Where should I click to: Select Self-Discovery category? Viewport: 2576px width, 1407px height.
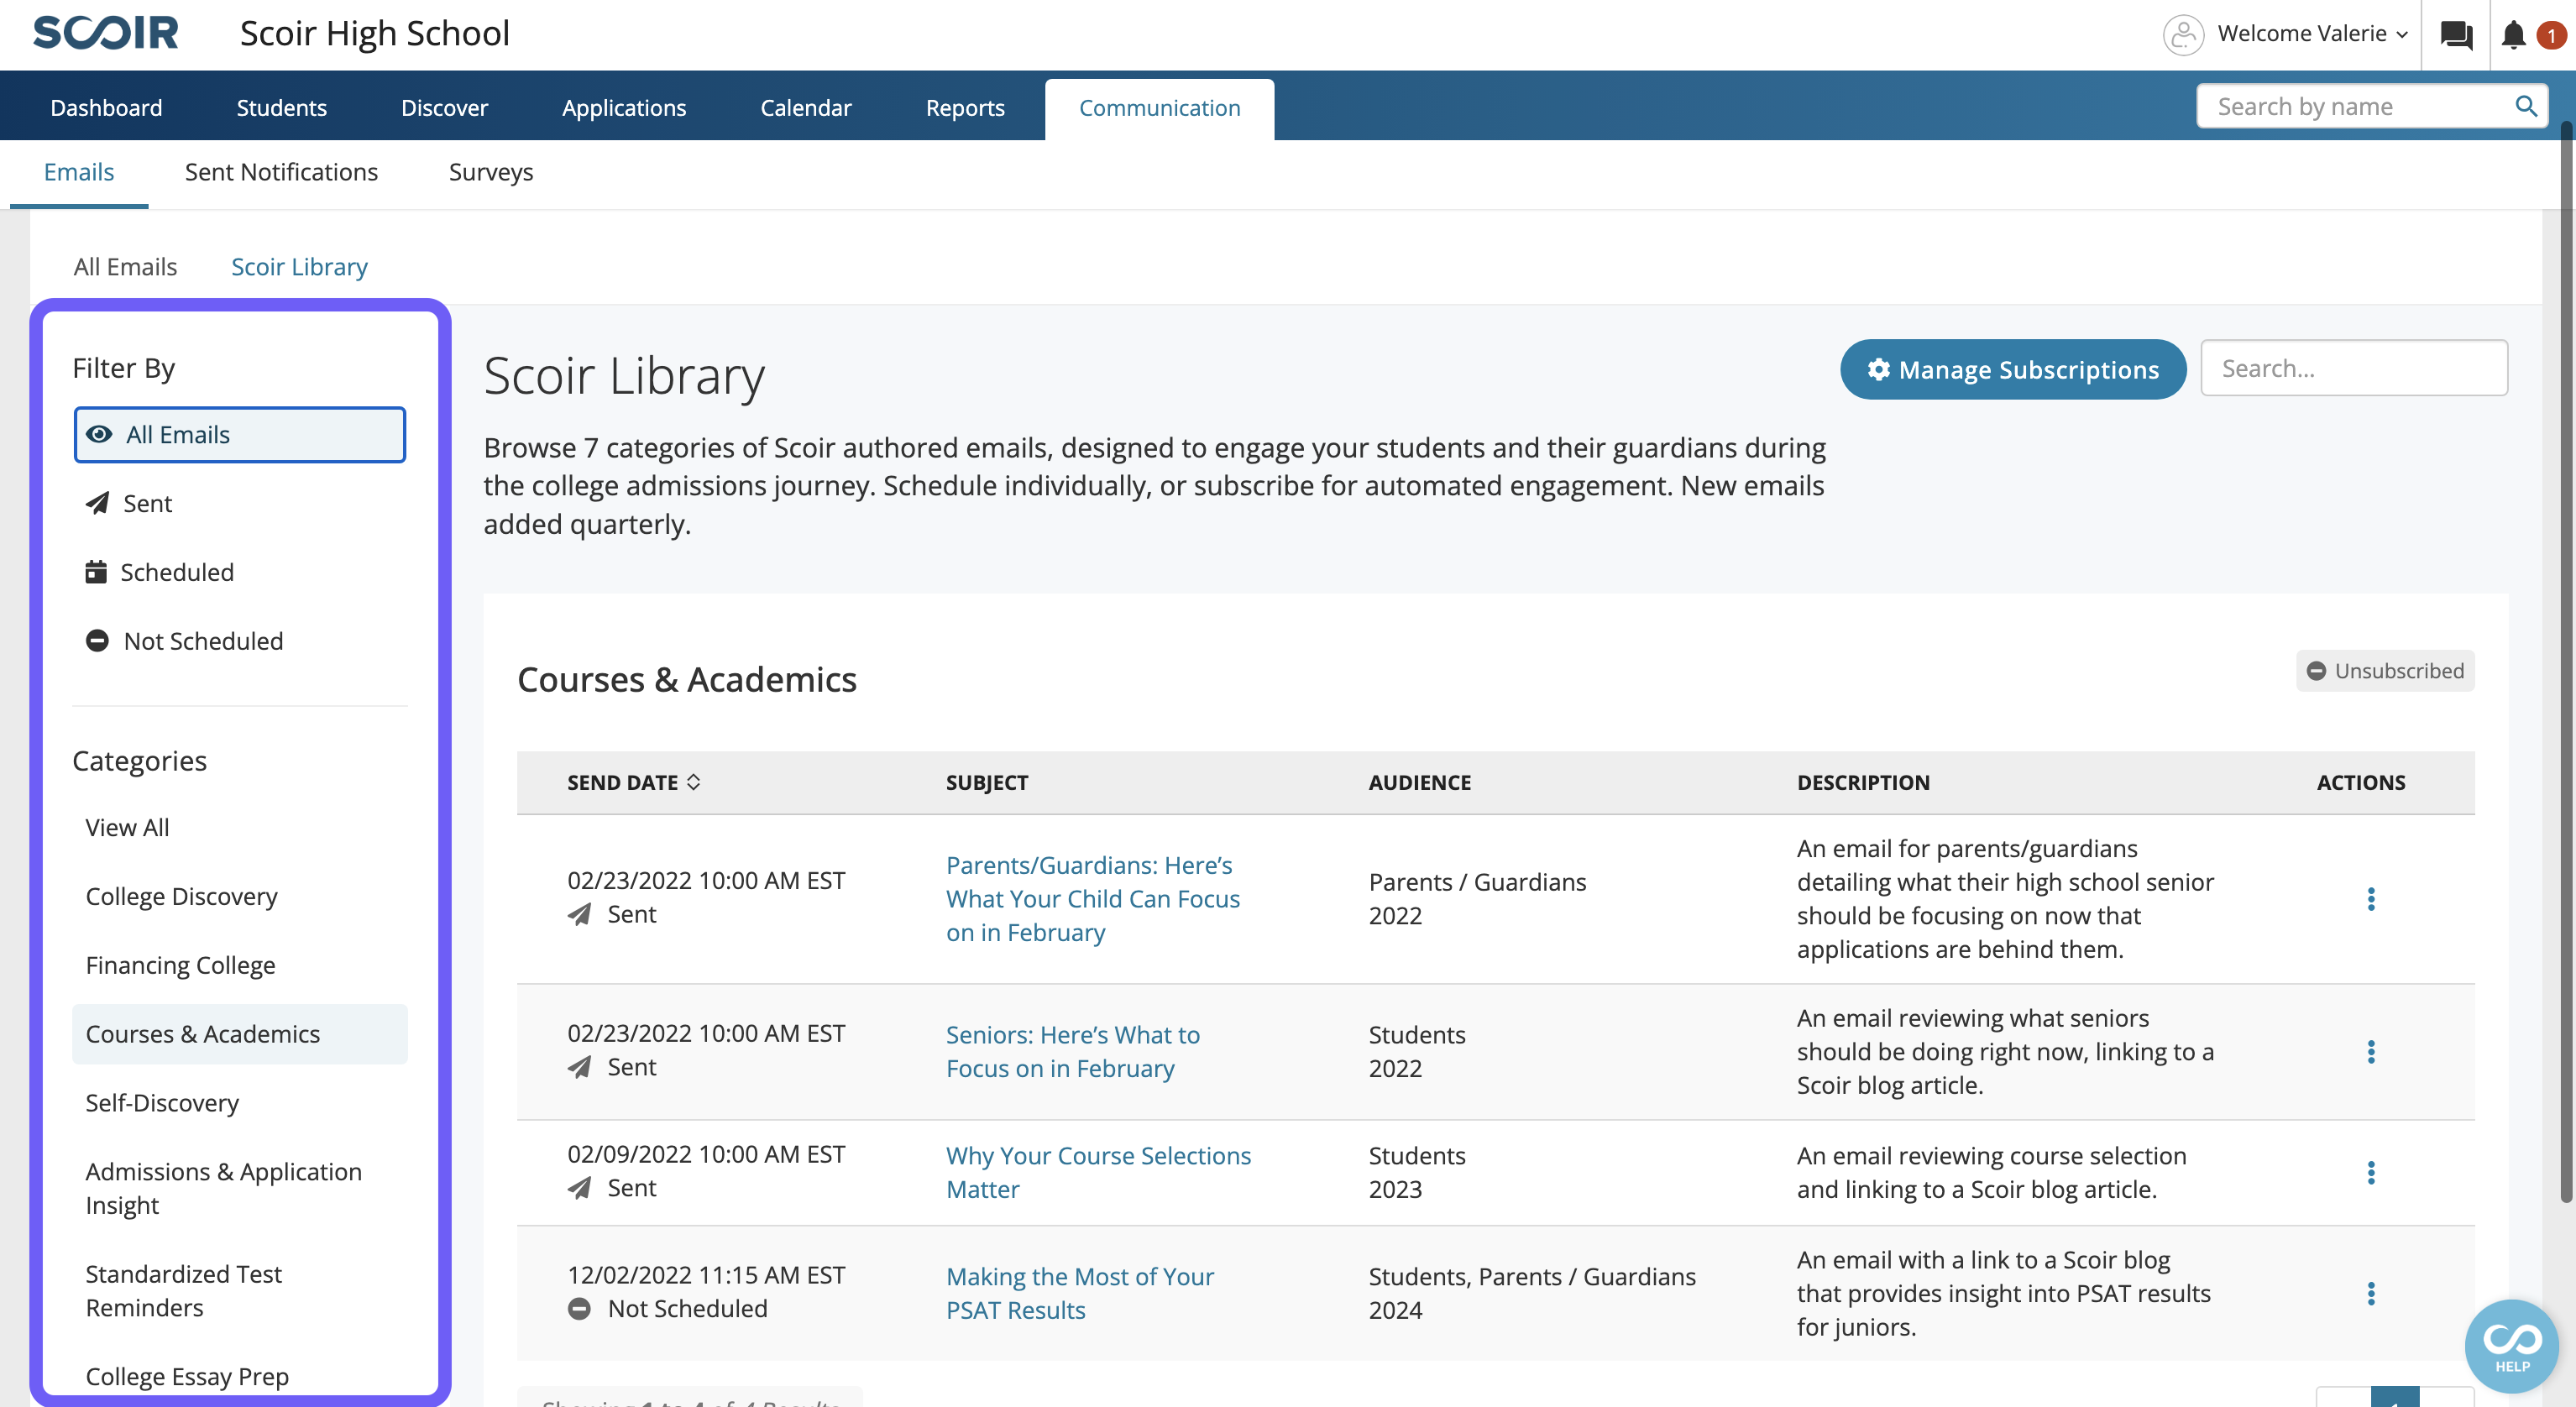[240, 1103]
